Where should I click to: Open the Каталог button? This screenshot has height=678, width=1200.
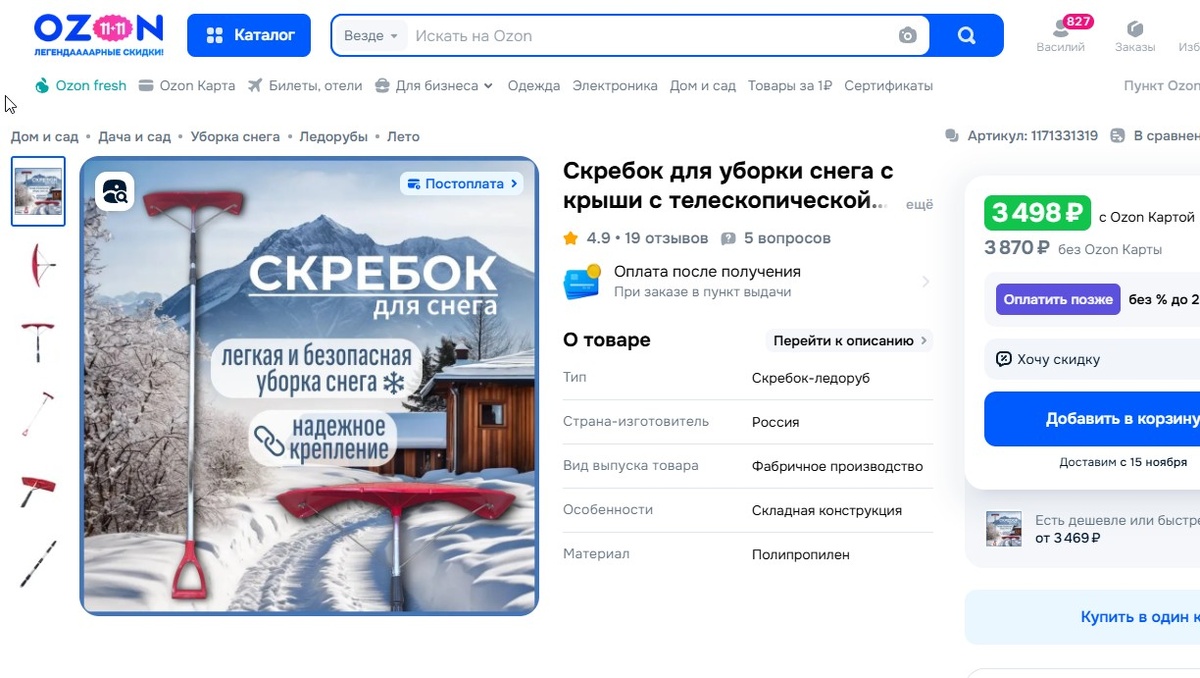[249, 35]
